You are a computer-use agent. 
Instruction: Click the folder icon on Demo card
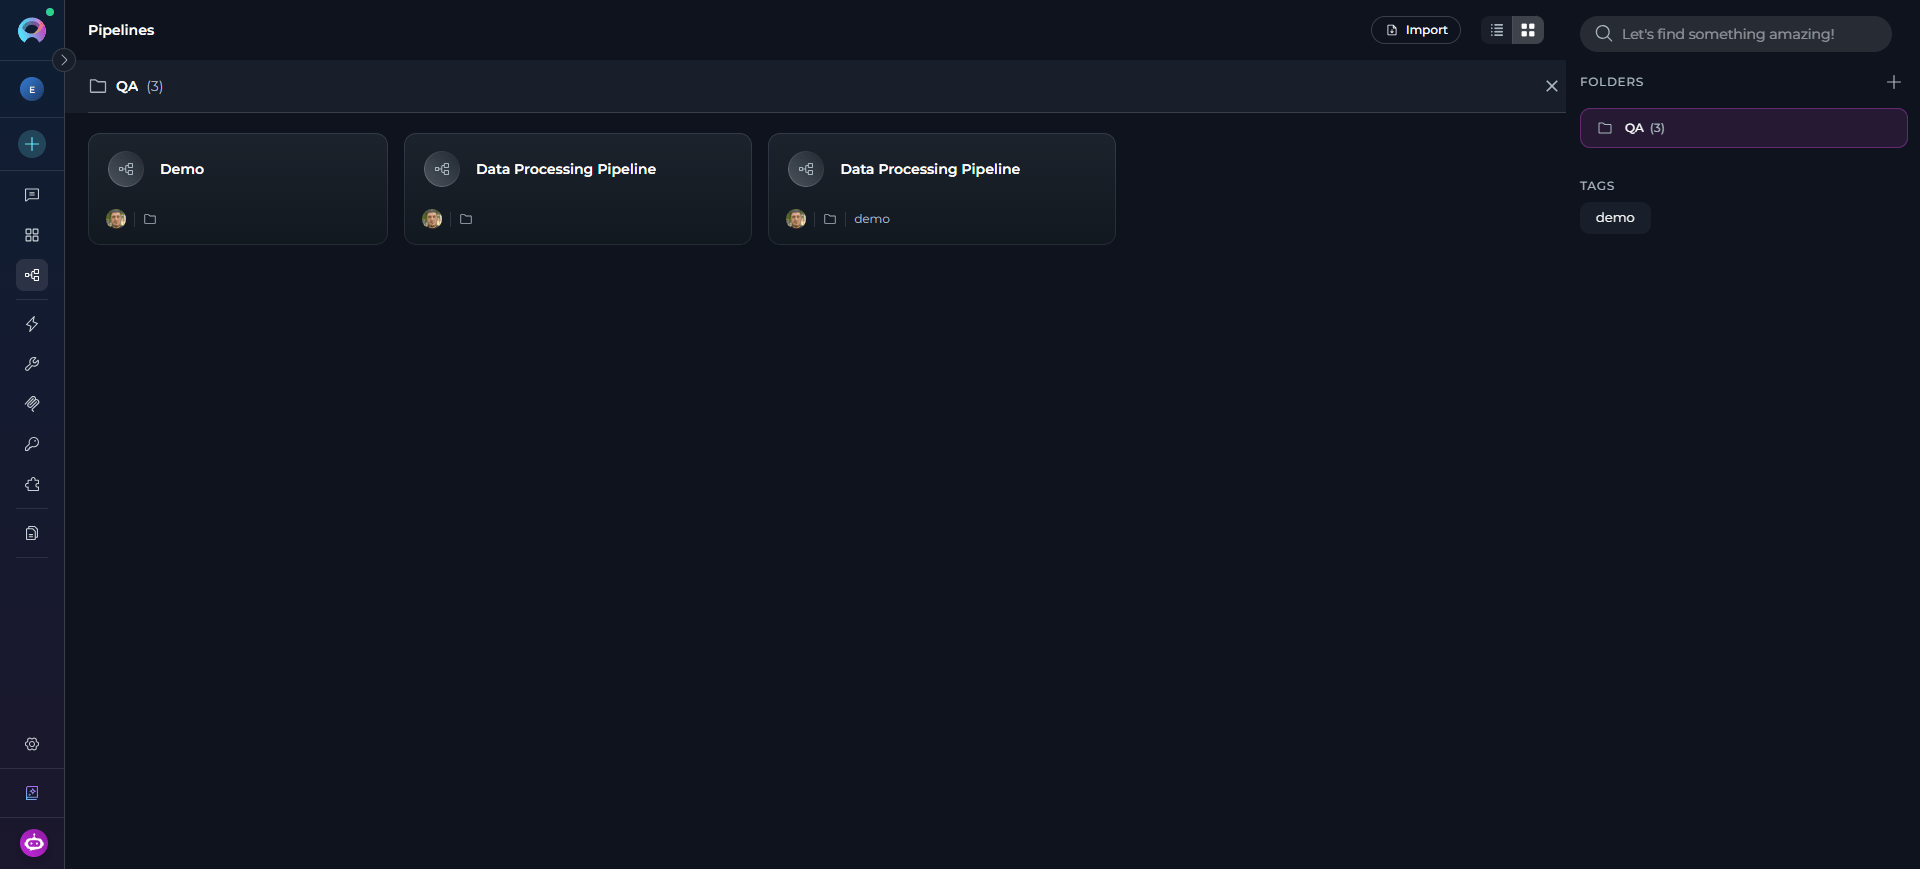click(150, 219)
